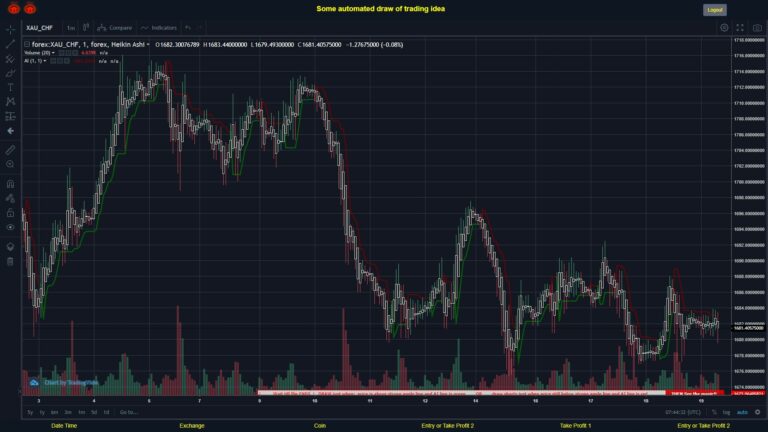Collapse the legend via box before forex:XAU_CHF
This screenshot has width=768, height=432.
pos(27,45)
